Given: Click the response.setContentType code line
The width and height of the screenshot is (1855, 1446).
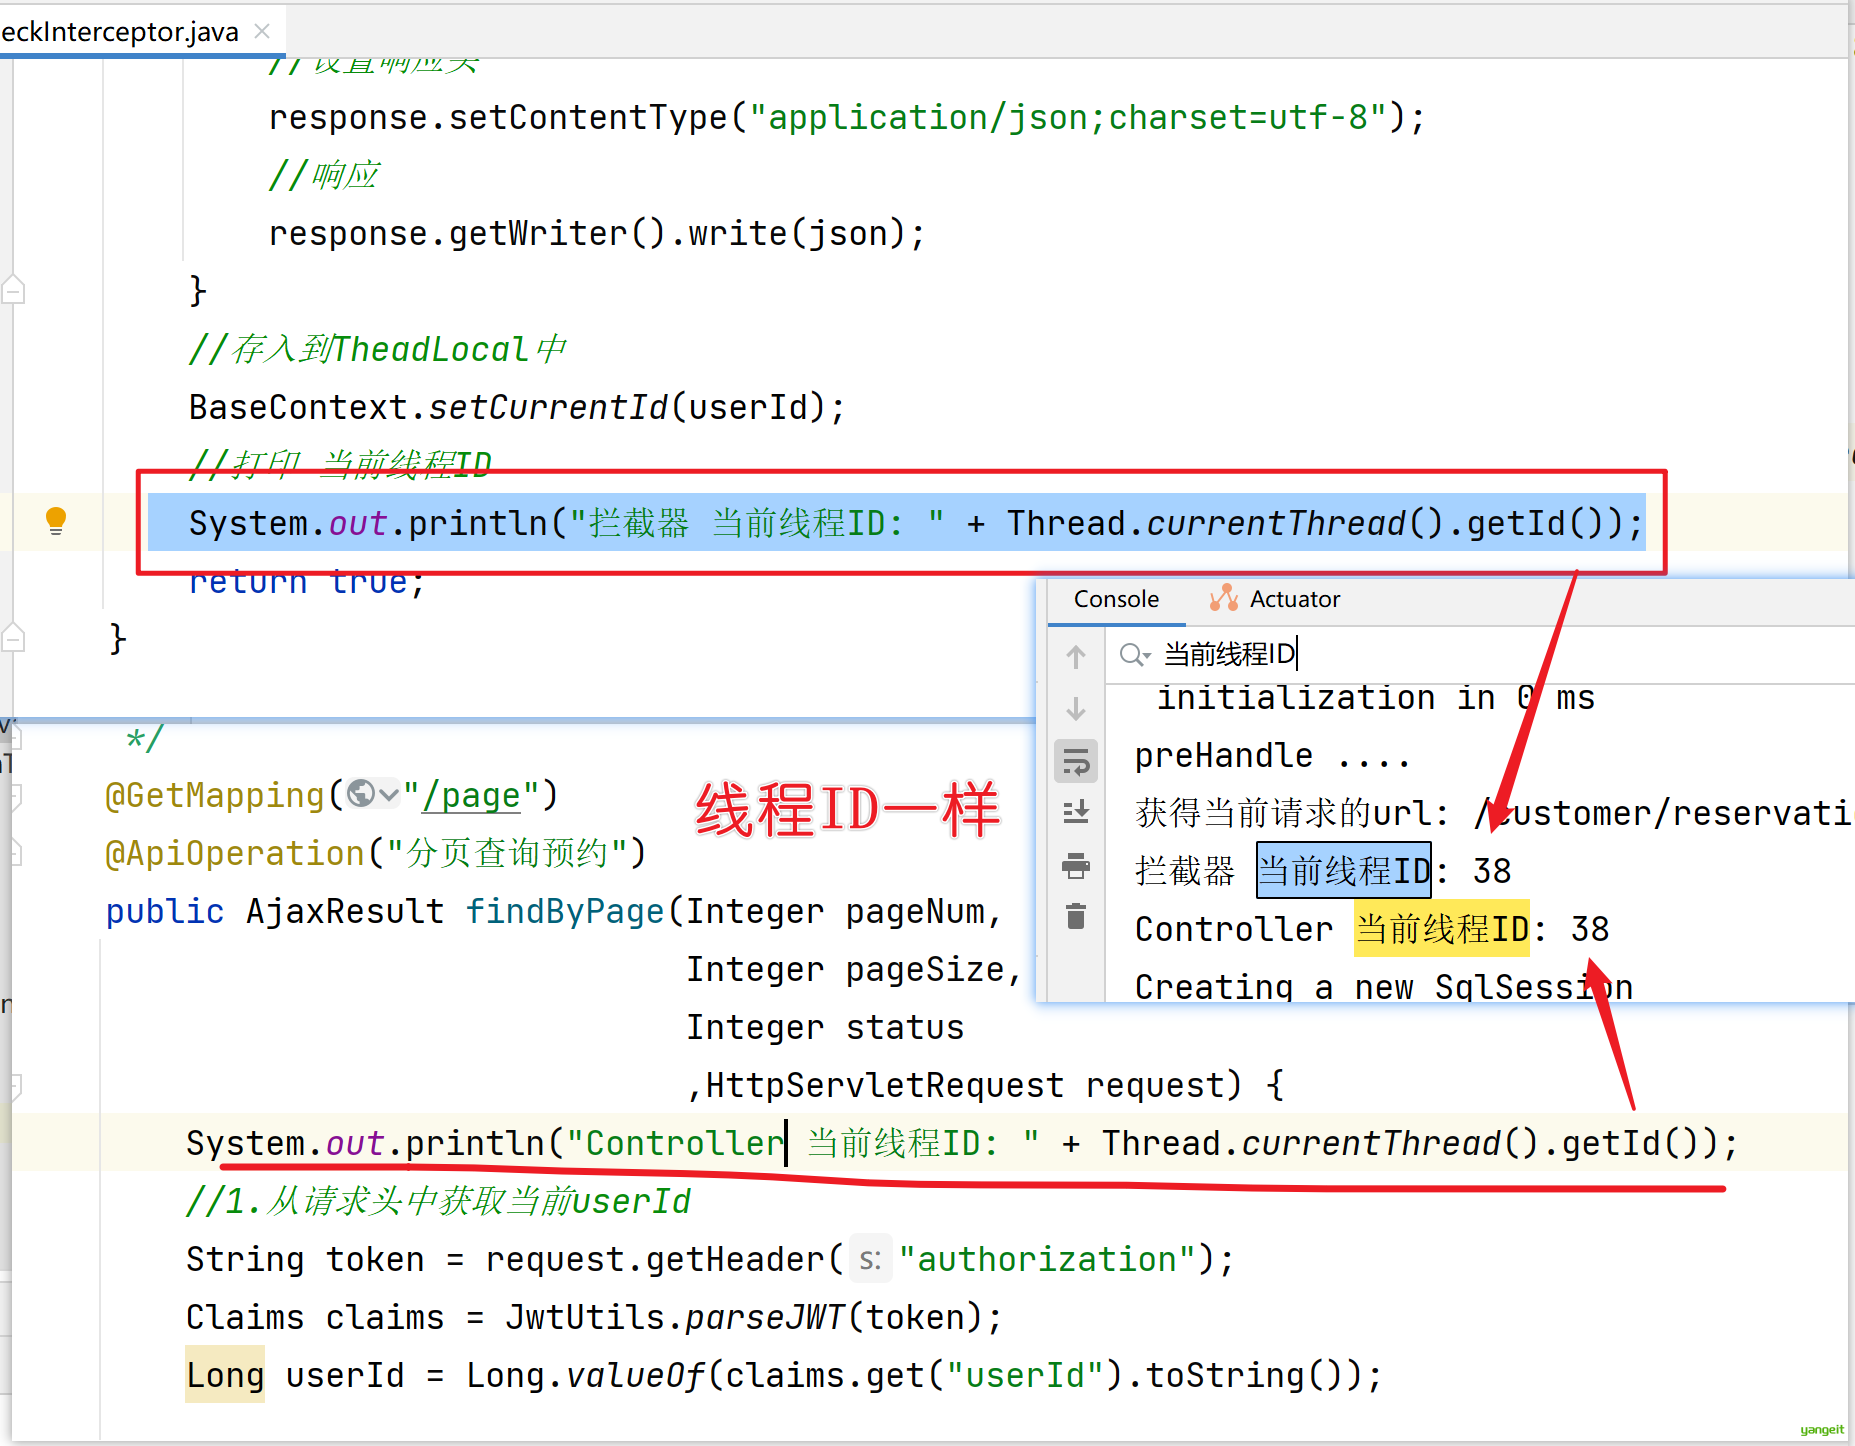Looking at the screenshot, I should click(x=847, y=117).
